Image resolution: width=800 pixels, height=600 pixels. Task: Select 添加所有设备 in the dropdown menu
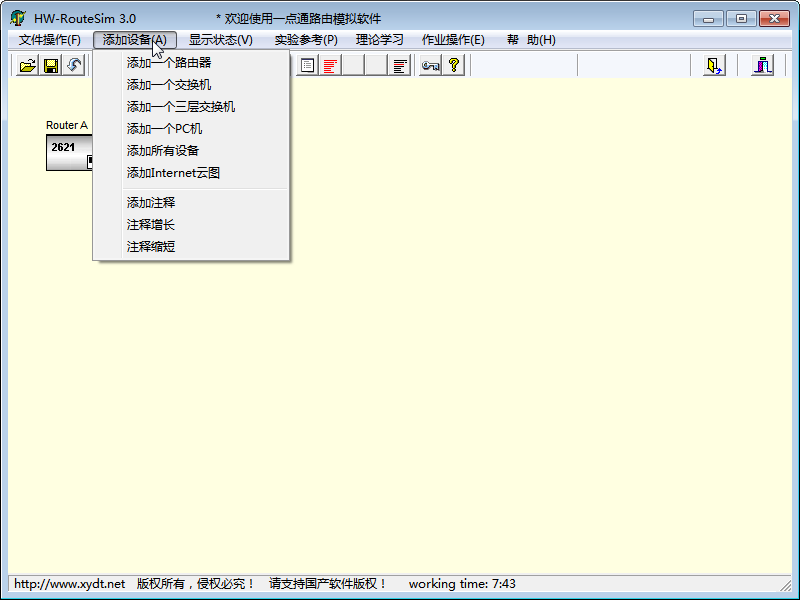click(191, 151)
